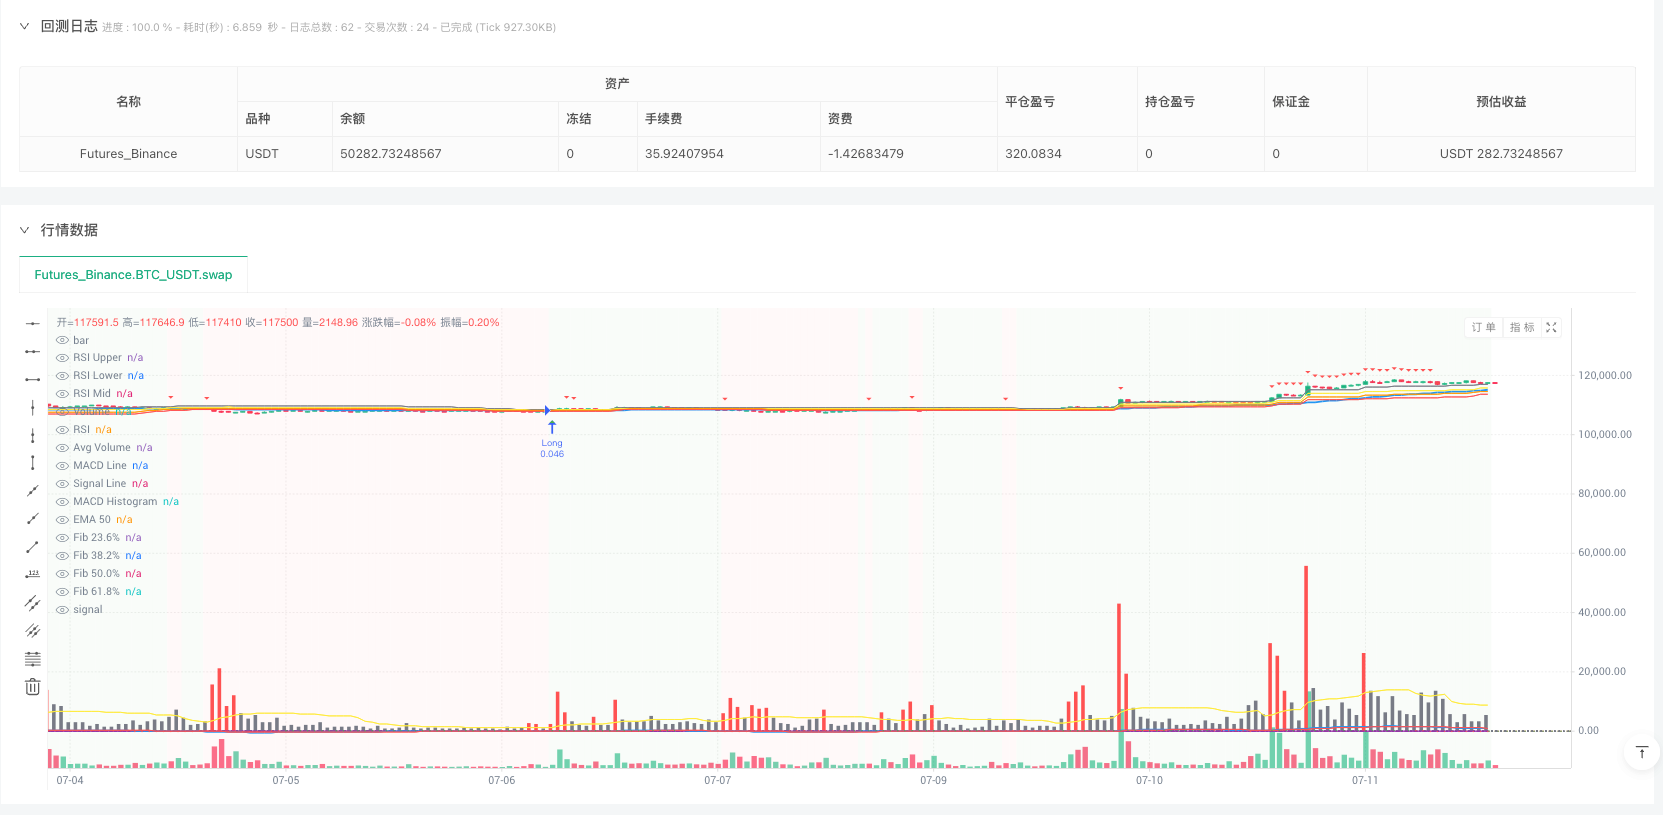Select the Fibonacci retracement lines tool

pyautogui.click(x=32, y=659)
